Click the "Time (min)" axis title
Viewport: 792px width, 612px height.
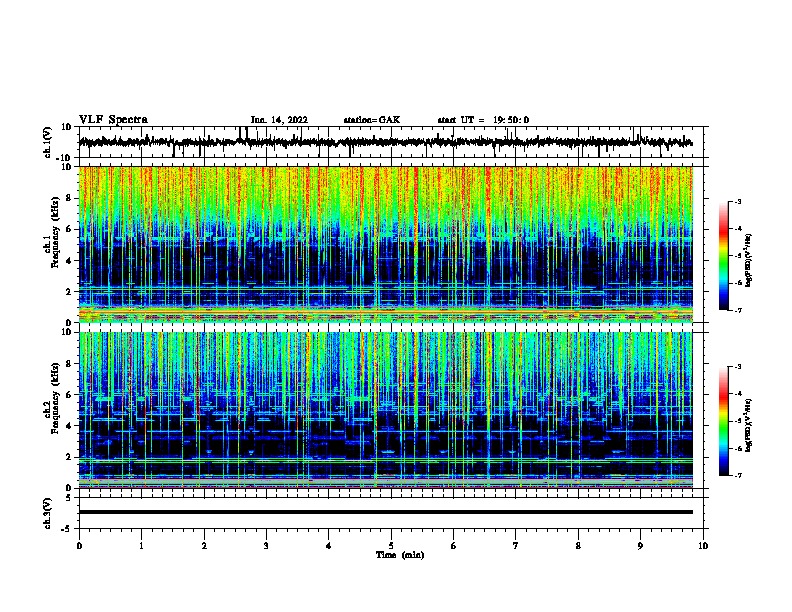[400, 555]
